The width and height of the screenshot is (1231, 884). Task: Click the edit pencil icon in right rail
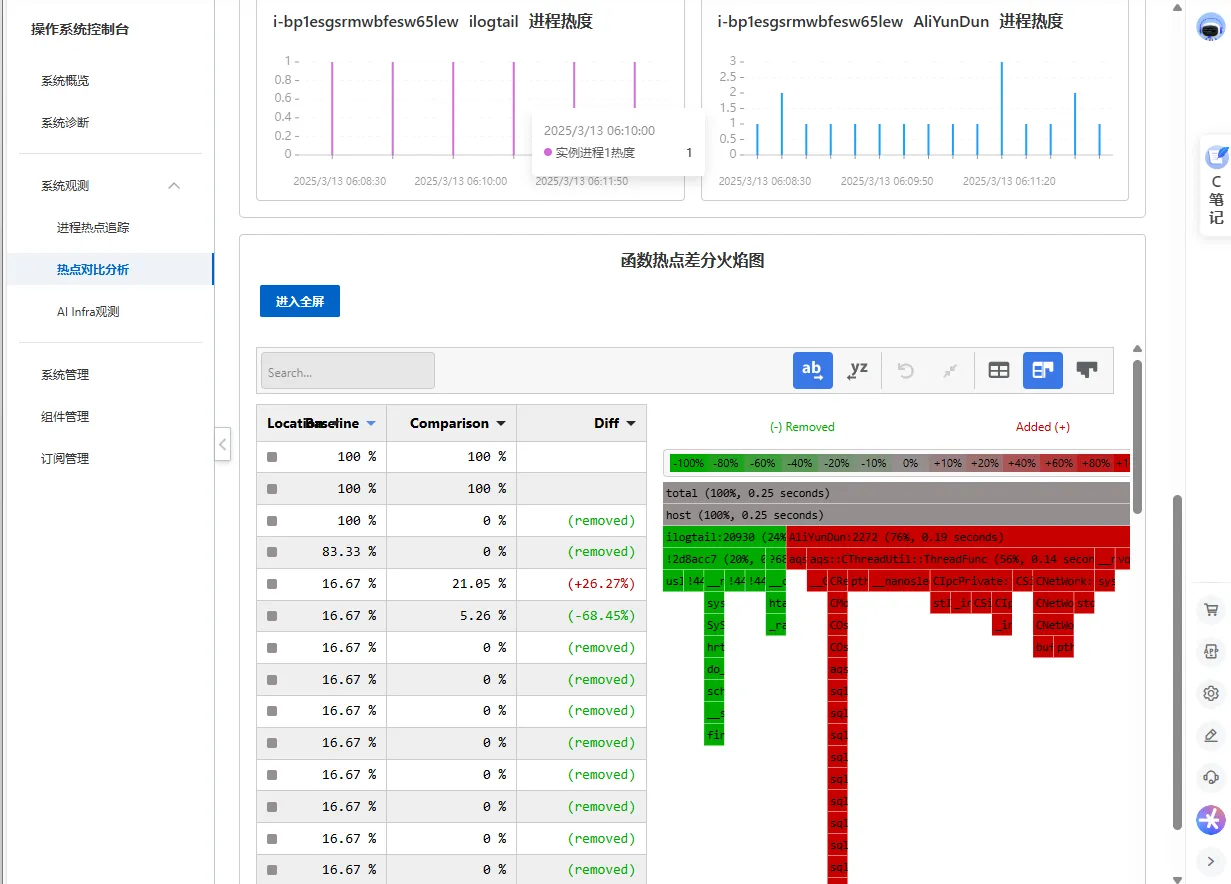pos(1211,735)
